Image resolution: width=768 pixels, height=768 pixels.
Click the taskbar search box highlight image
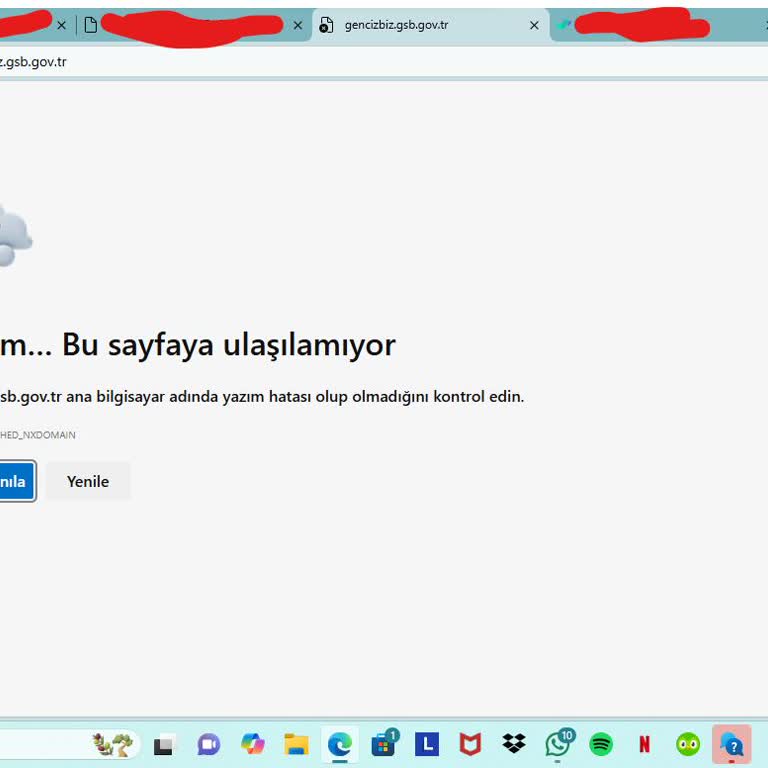coord(113,744)
